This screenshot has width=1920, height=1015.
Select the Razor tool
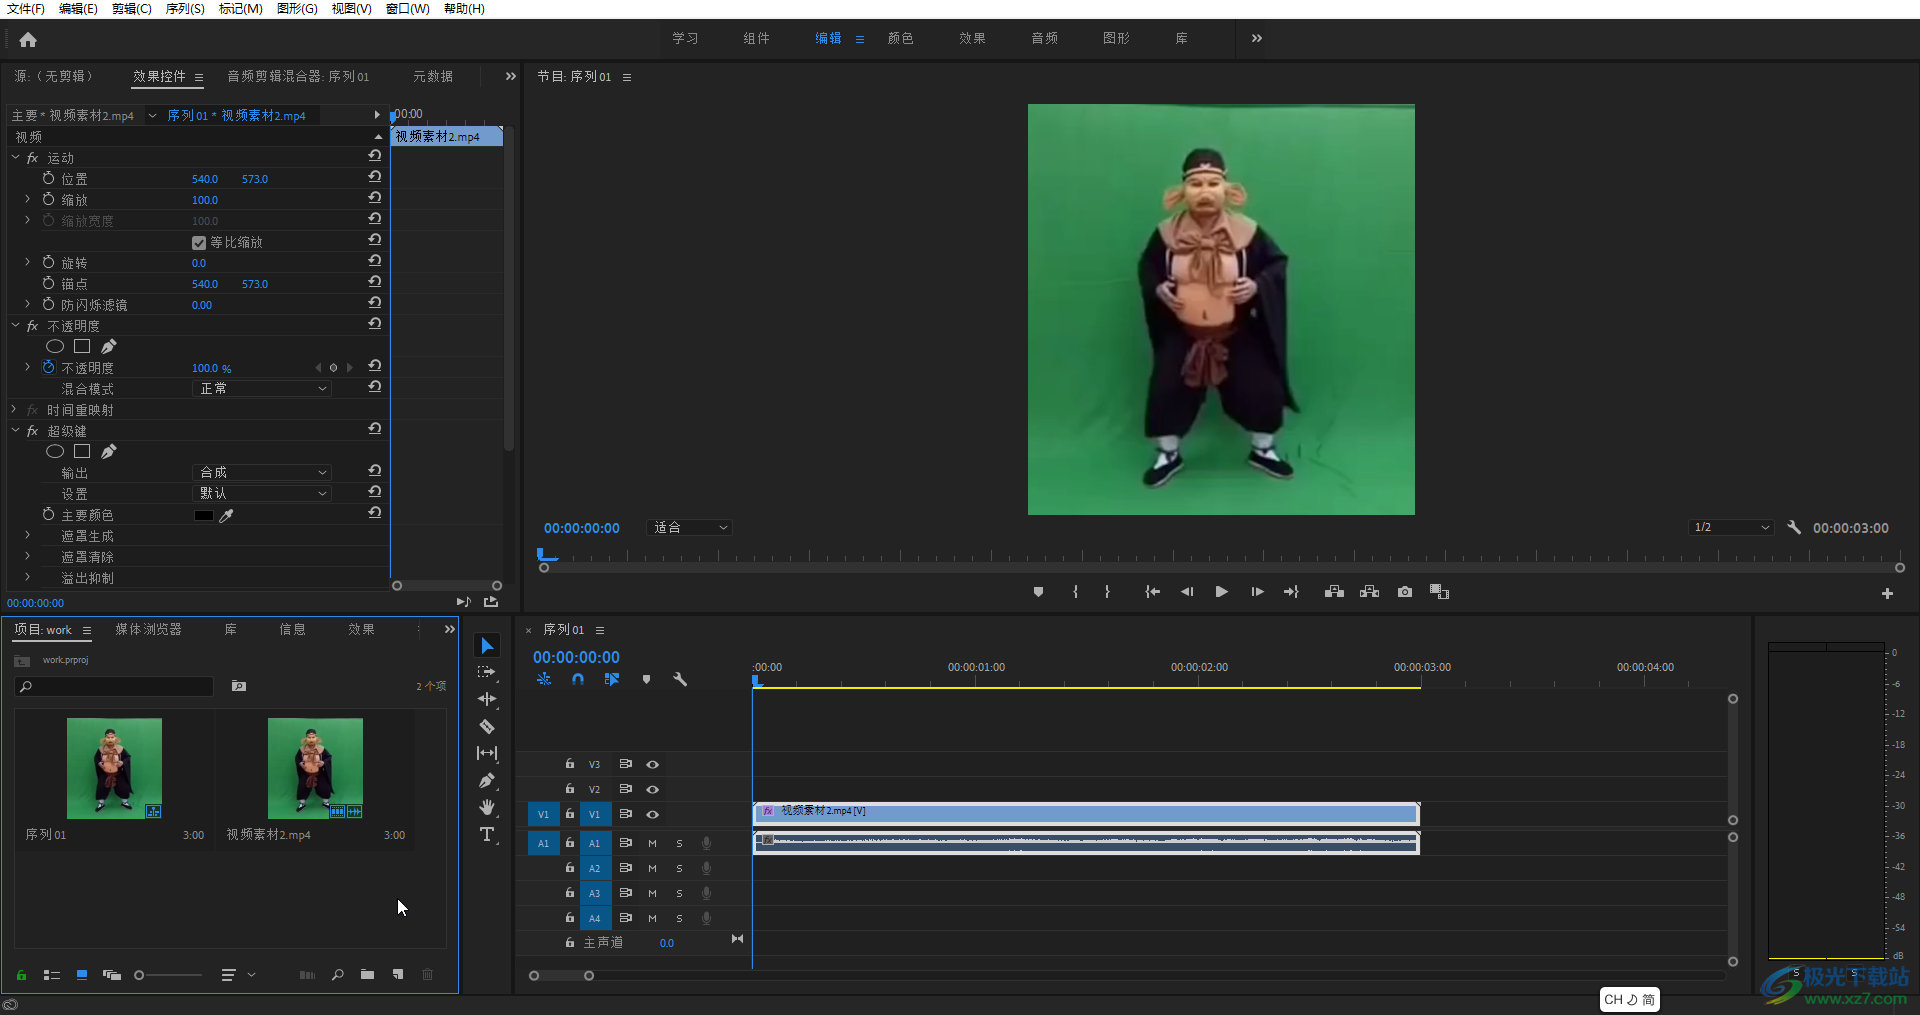[487, 727]
